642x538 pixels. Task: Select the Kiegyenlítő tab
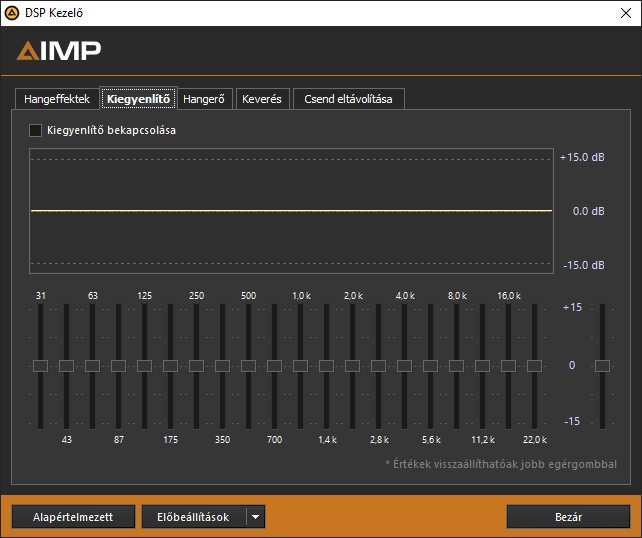point(138,99)
